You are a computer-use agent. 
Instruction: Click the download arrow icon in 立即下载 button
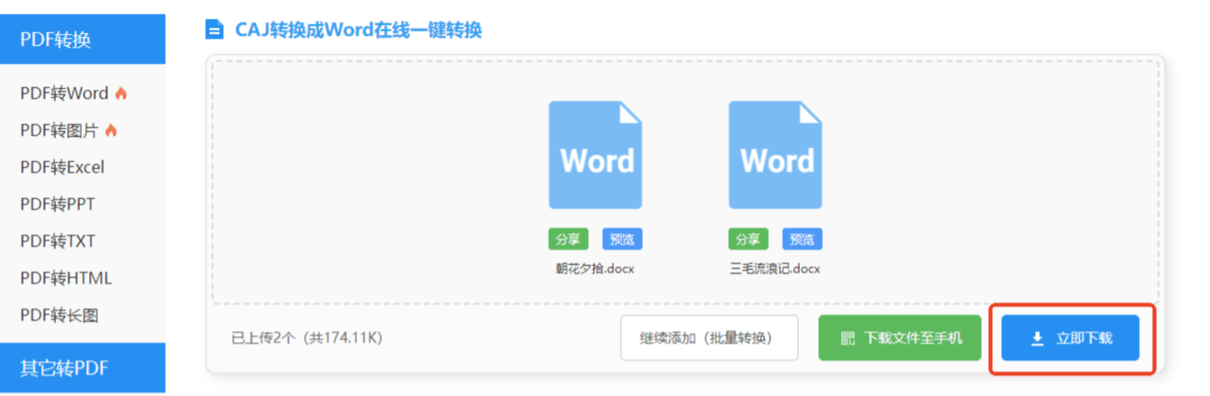click(1037, 338)
